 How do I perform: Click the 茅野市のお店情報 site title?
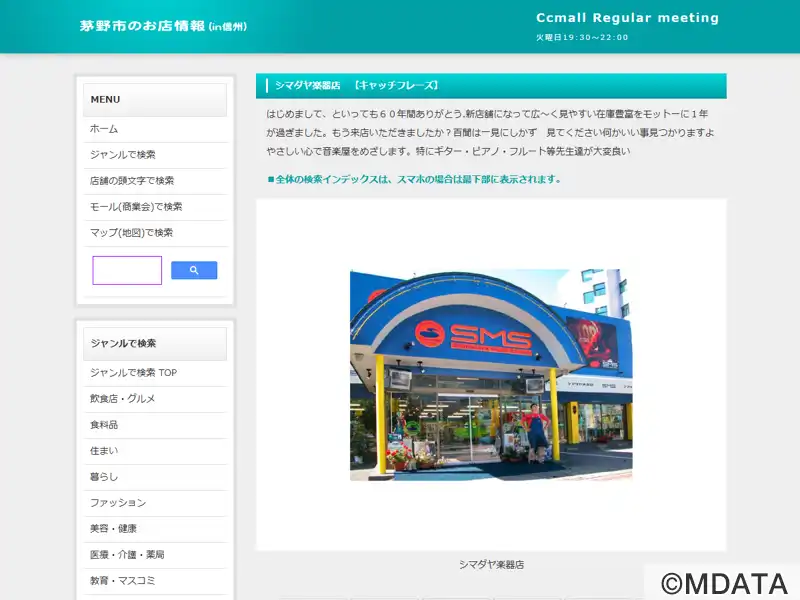click(x=163, y=26)
